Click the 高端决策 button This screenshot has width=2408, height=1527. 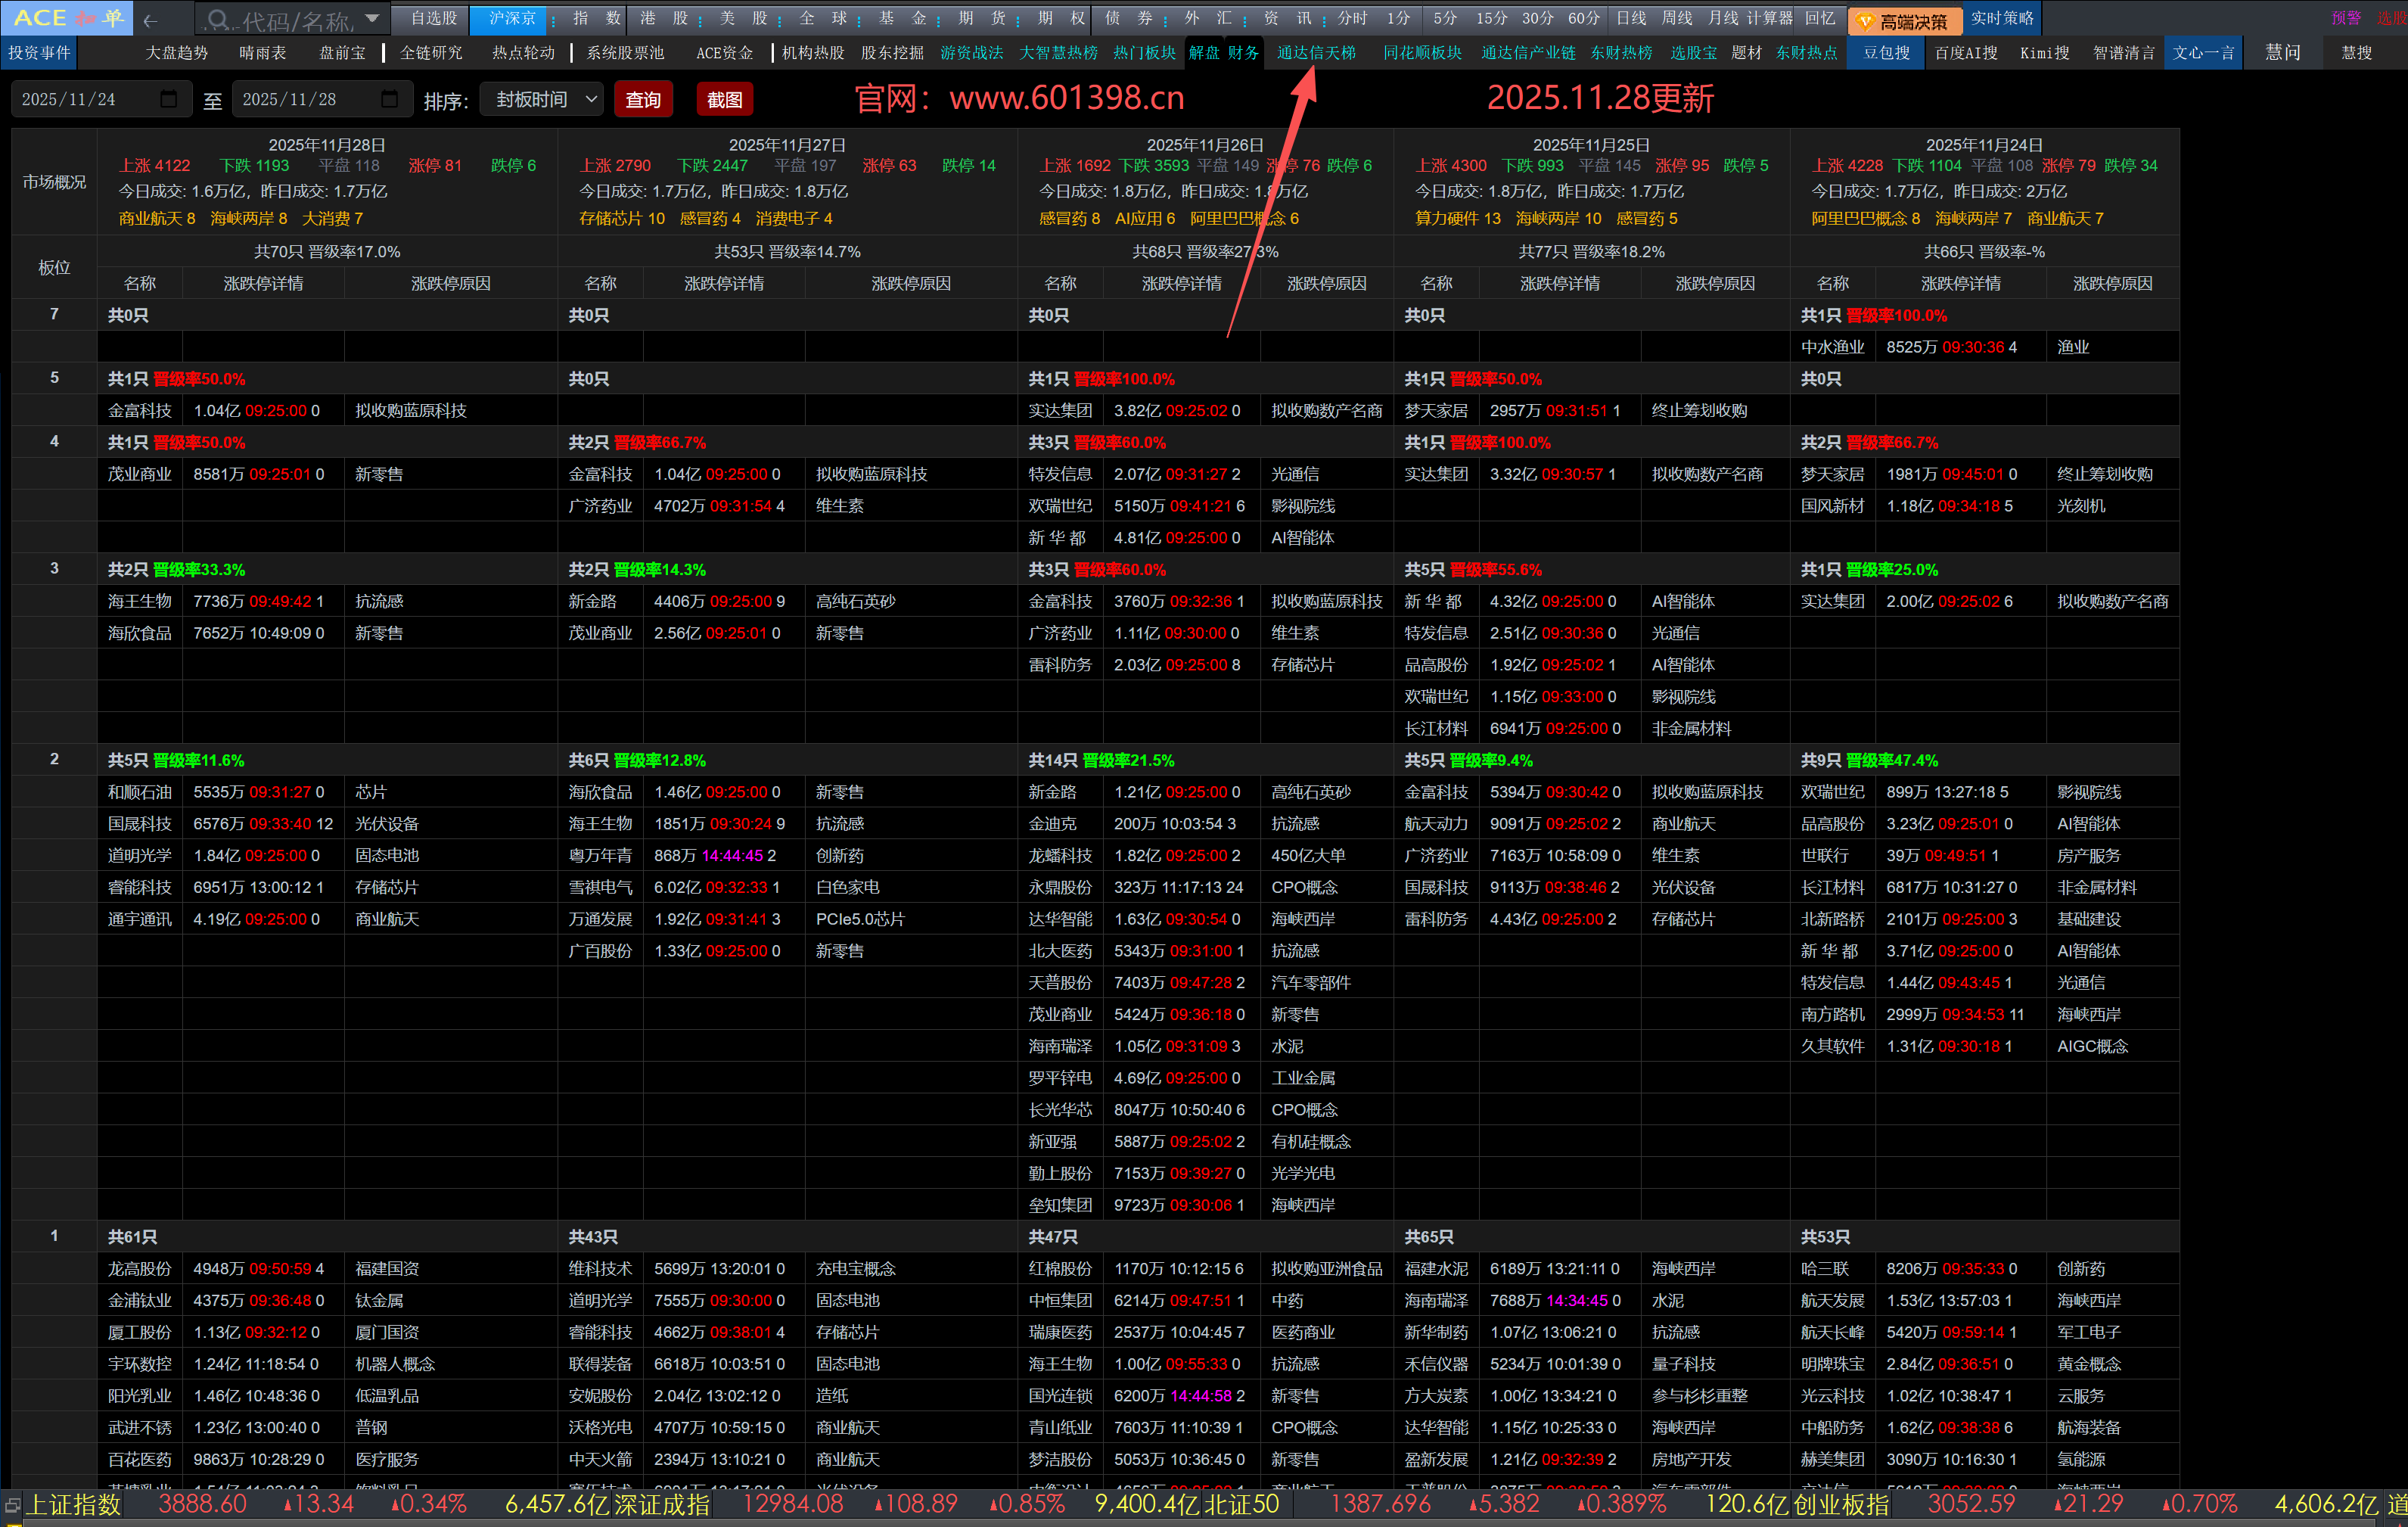point(1906,21)
